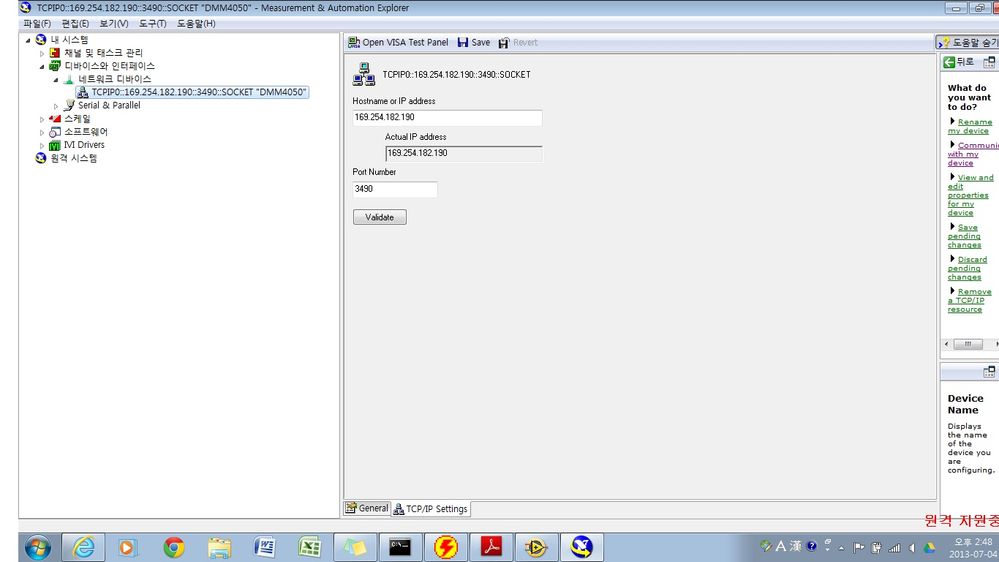Expand the 소프트웨어 tree node
This screenshot has height=562, width=999.
42,133
